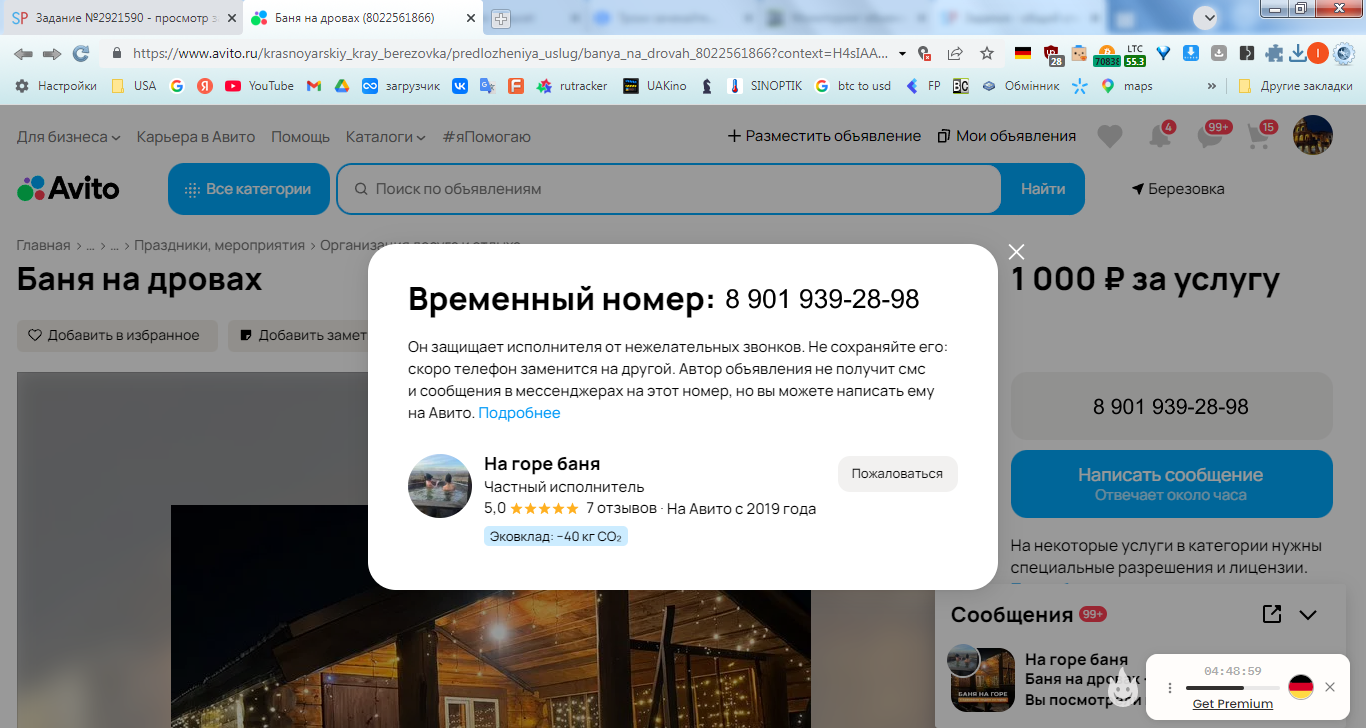The image size is (1366, 728).
Task: Click the 'Найти' search button
Action: (1042, 189)
